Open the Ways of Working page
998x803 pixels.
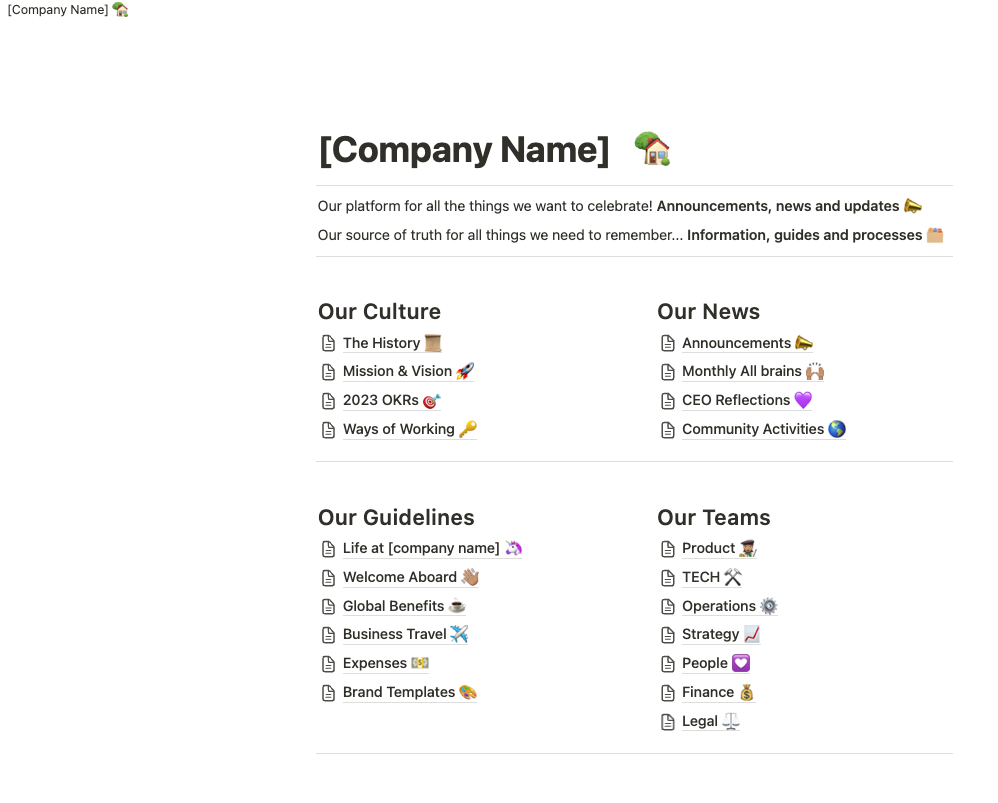[x=398, y=429]
